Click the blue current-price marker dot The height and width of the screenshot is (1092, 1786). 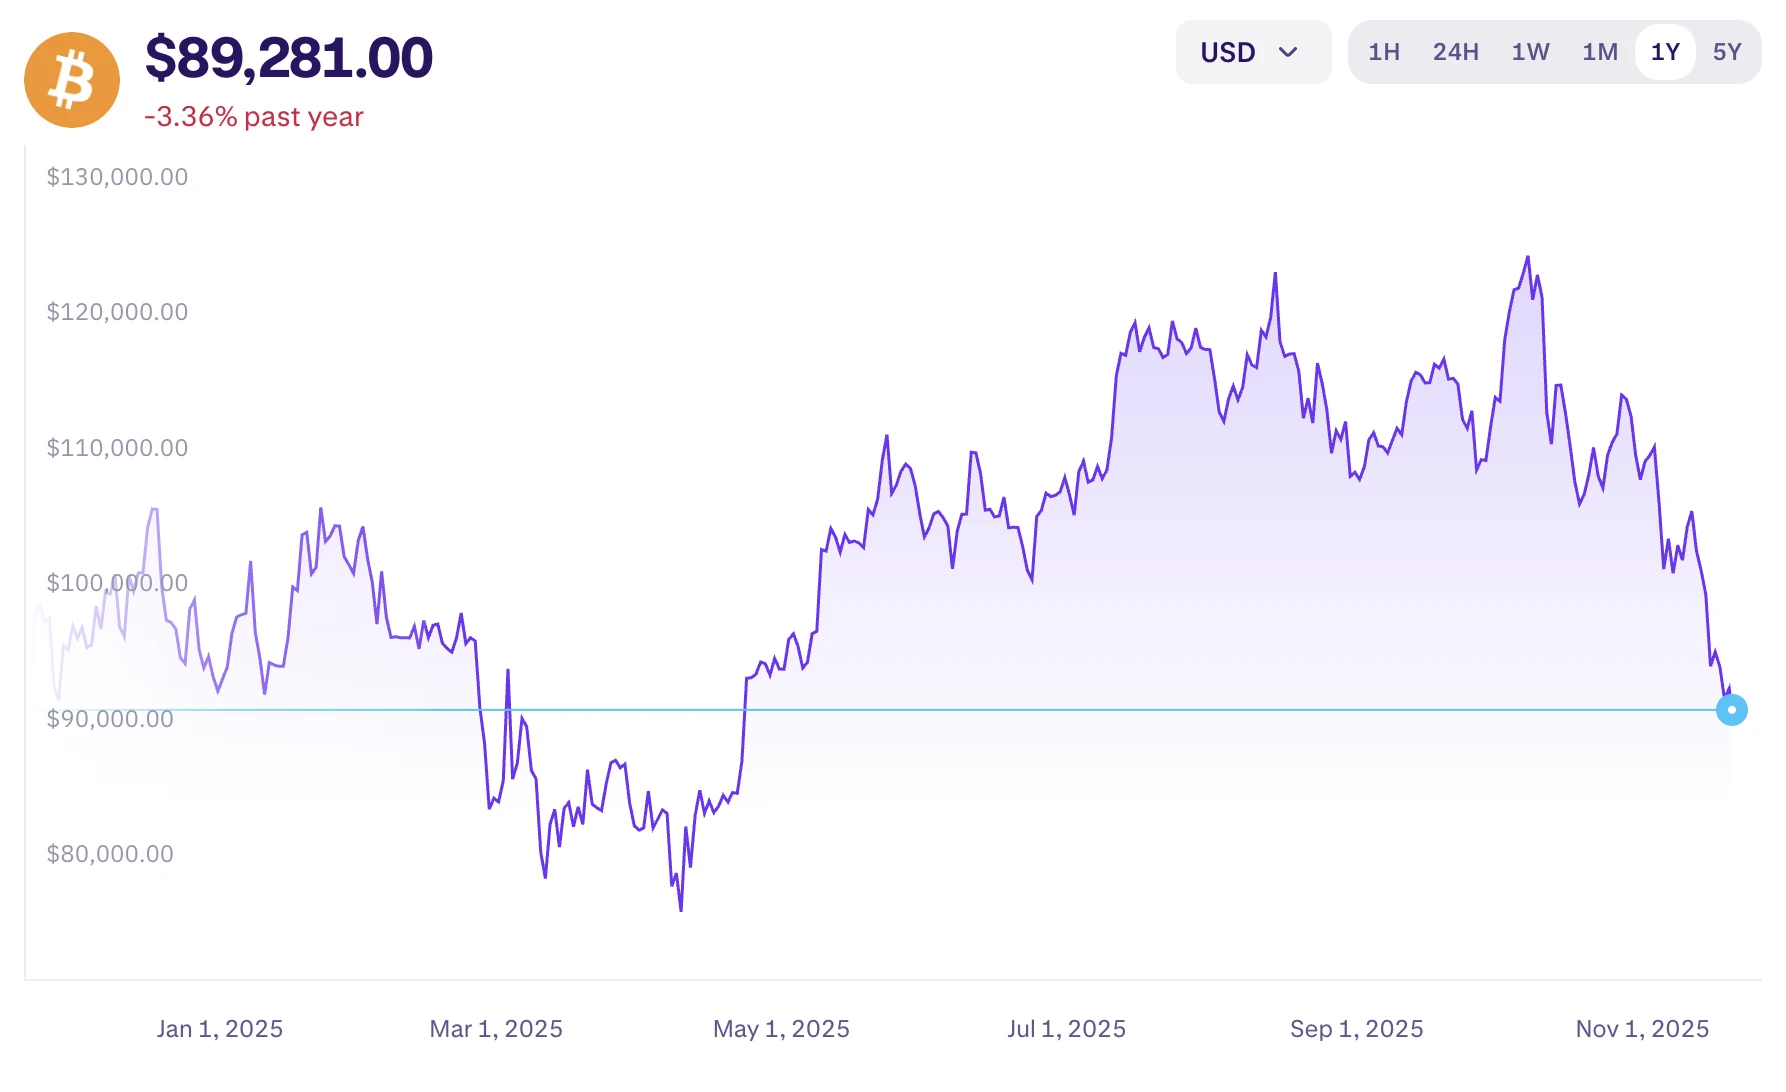pyautogui.click(x=1732, y=710)
